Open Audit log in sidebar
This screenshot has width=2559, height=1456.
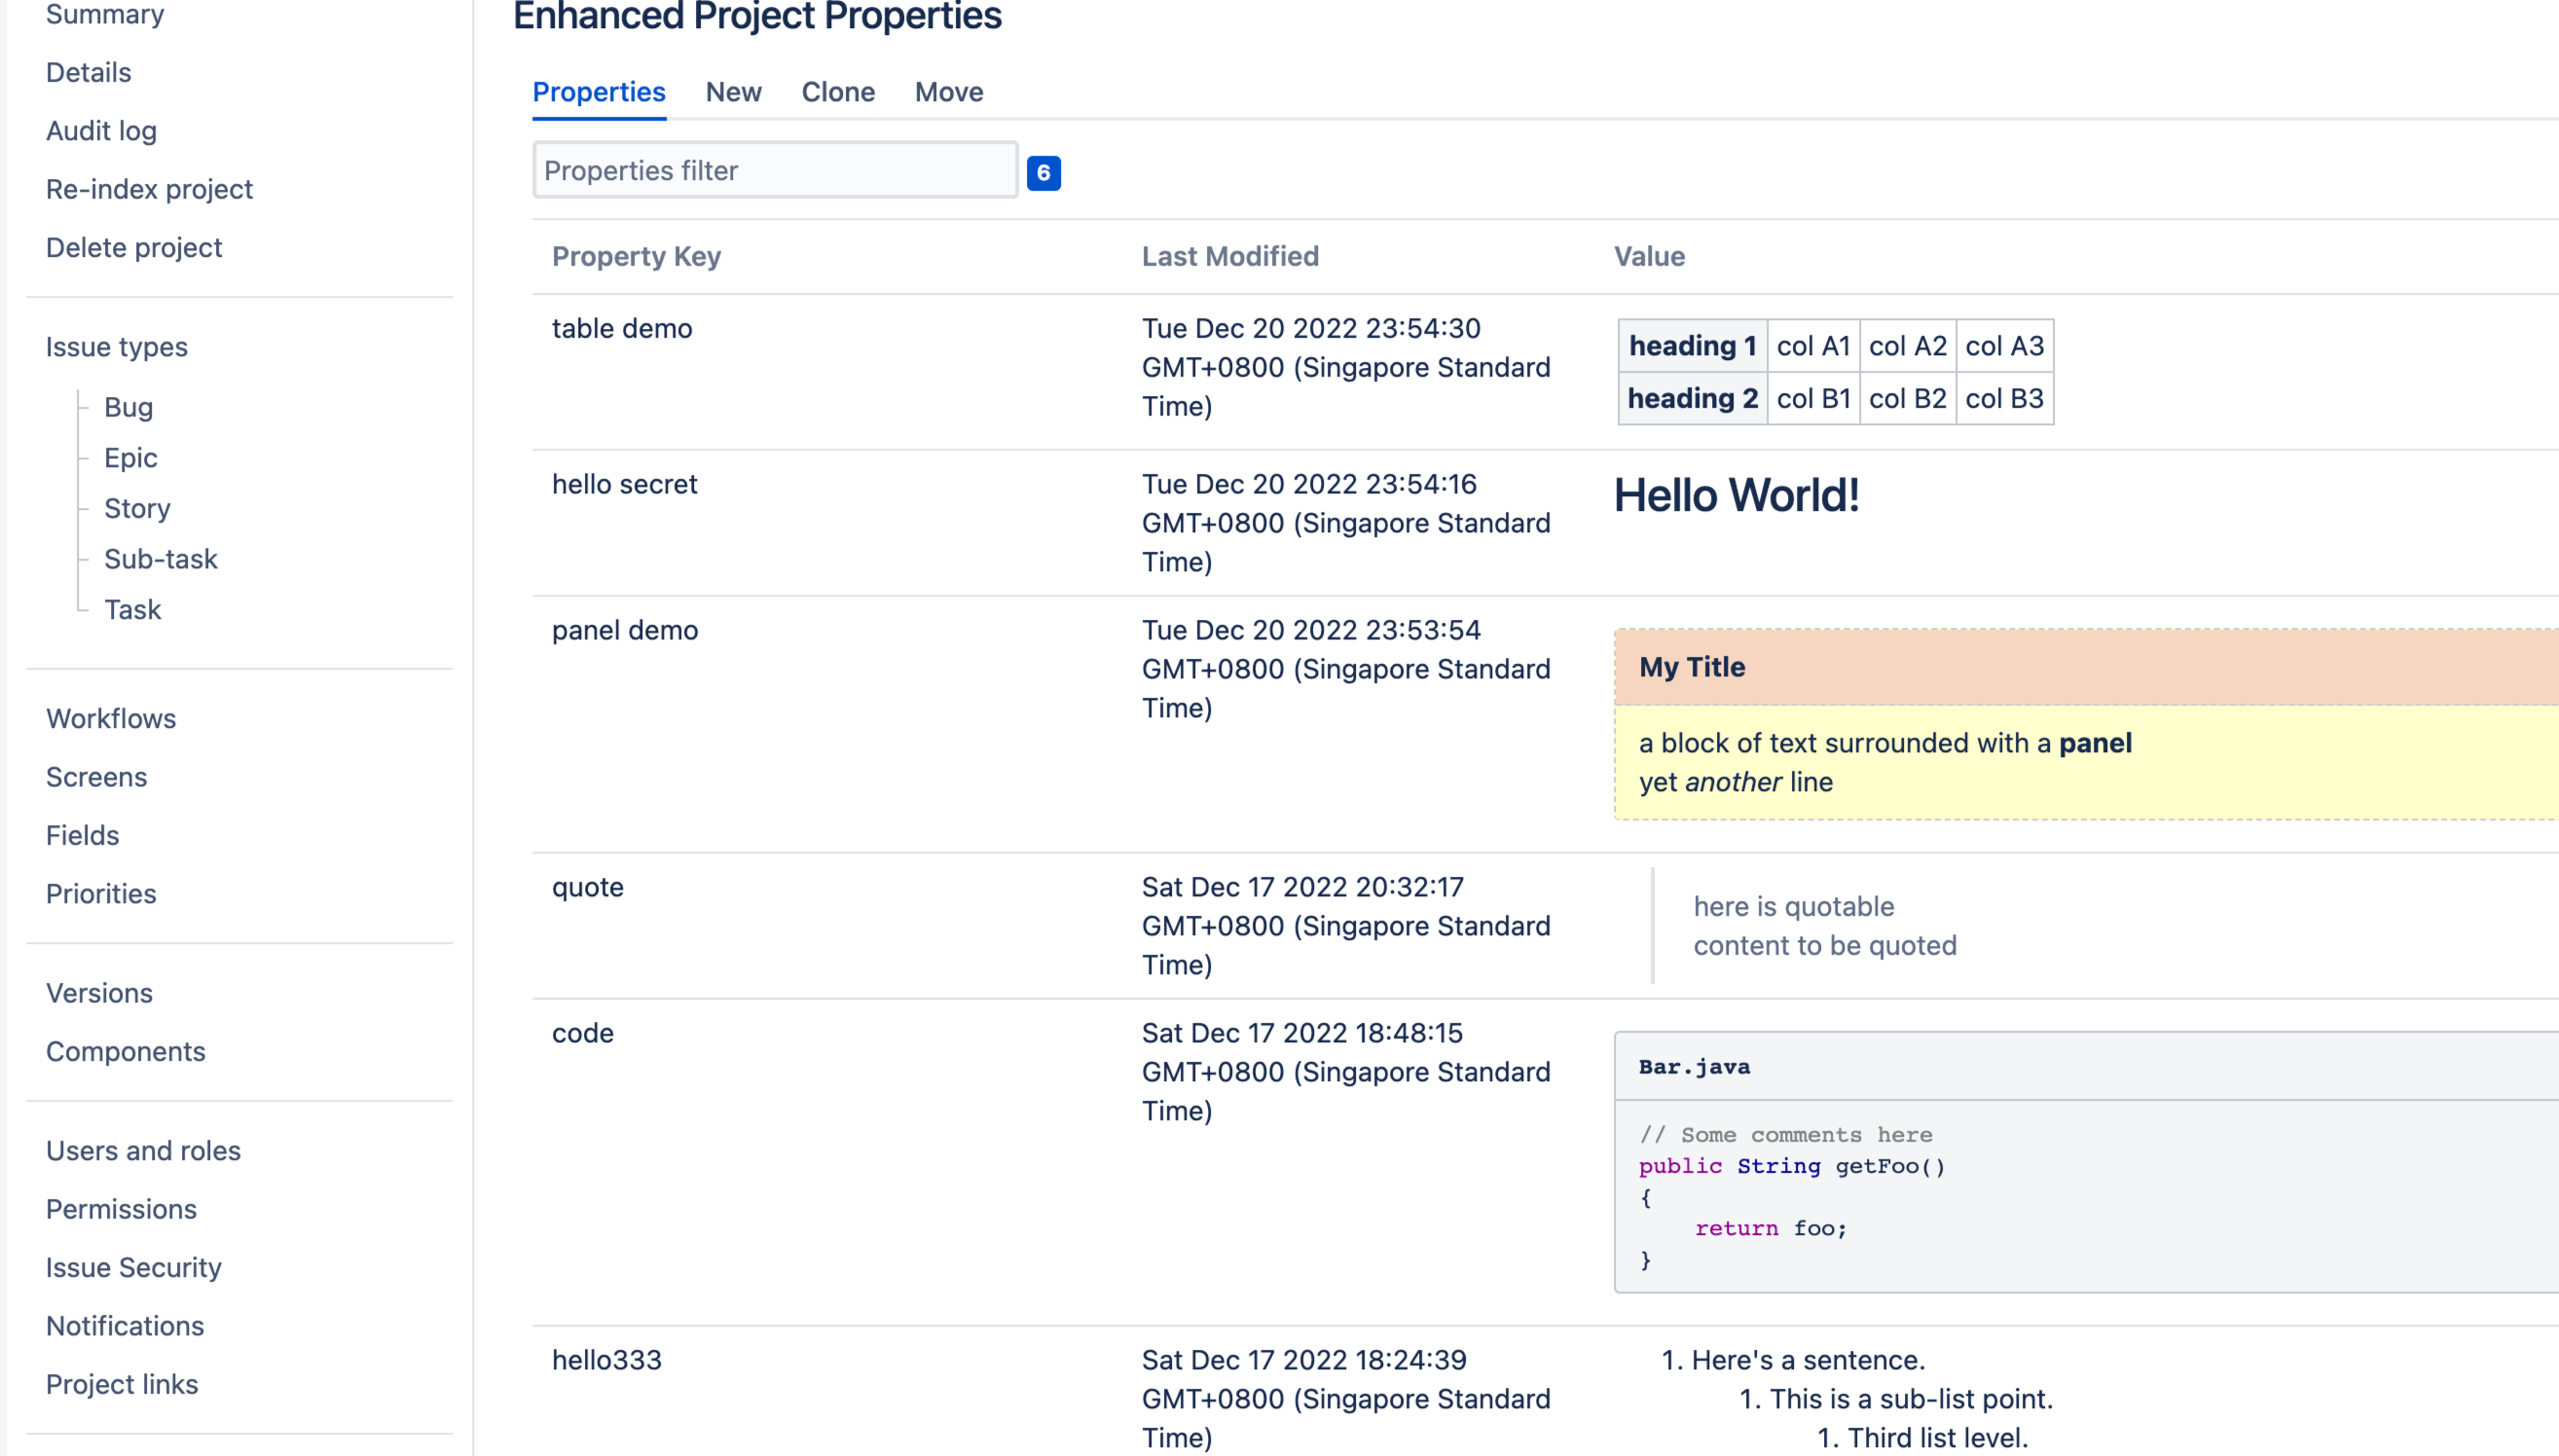click(101, 131)
